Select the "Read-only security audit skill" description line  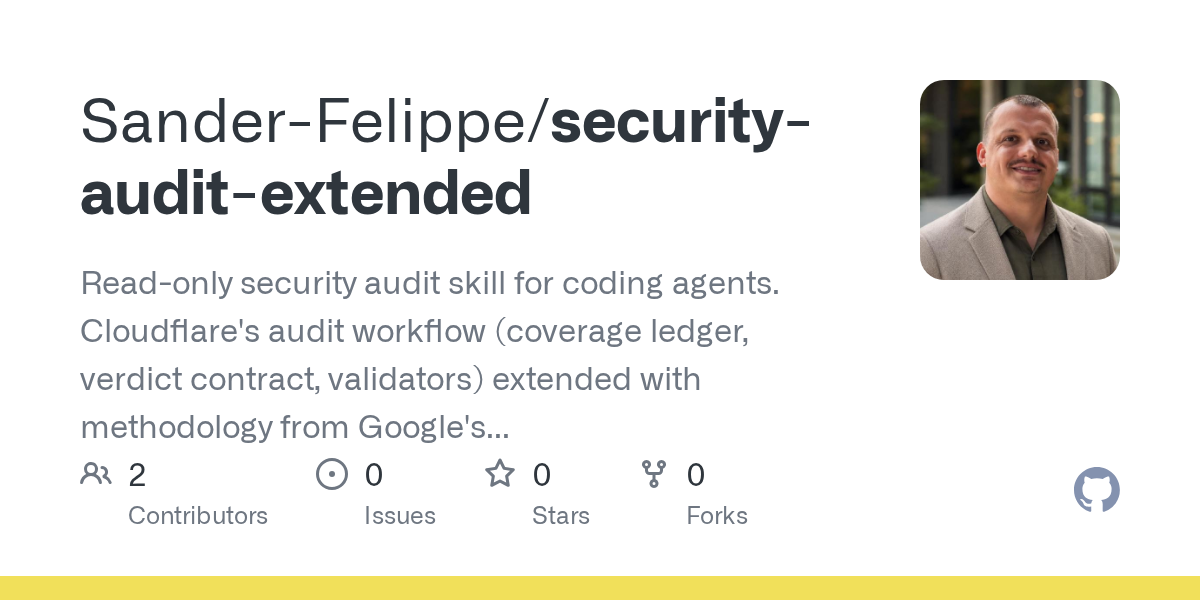pyautogui.click(x=430, y=284)
